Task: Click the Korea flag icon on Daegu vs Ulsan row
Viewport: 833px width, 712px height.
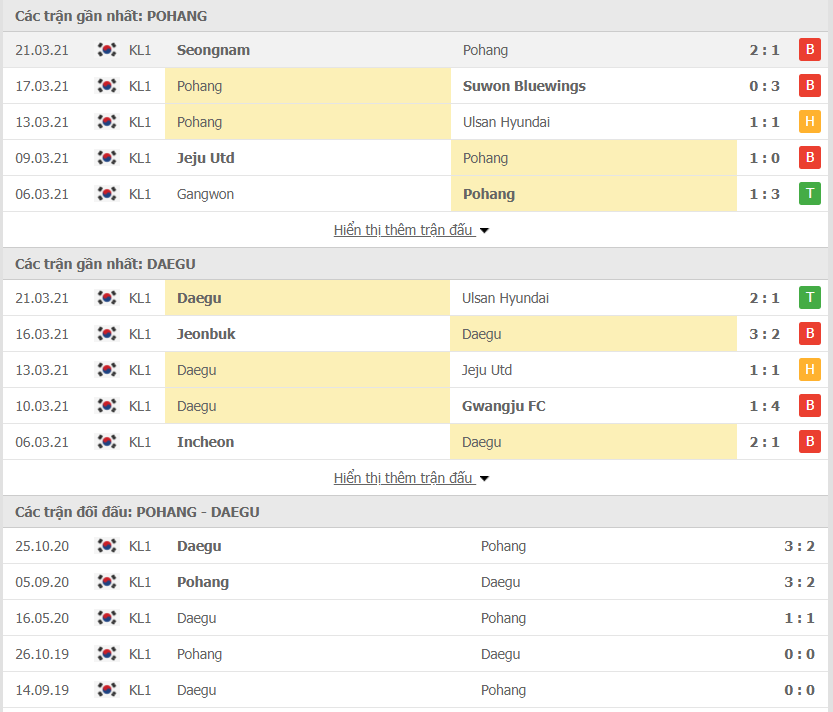Action: pos(107,297)
